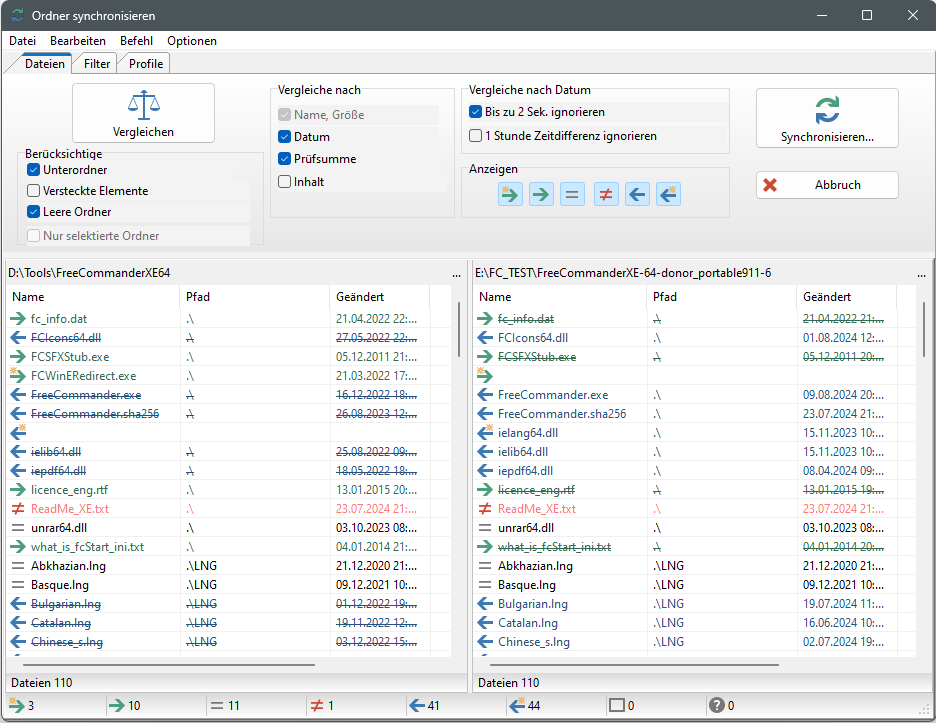Click status bar equal files count 11

[x=225, y=706]
